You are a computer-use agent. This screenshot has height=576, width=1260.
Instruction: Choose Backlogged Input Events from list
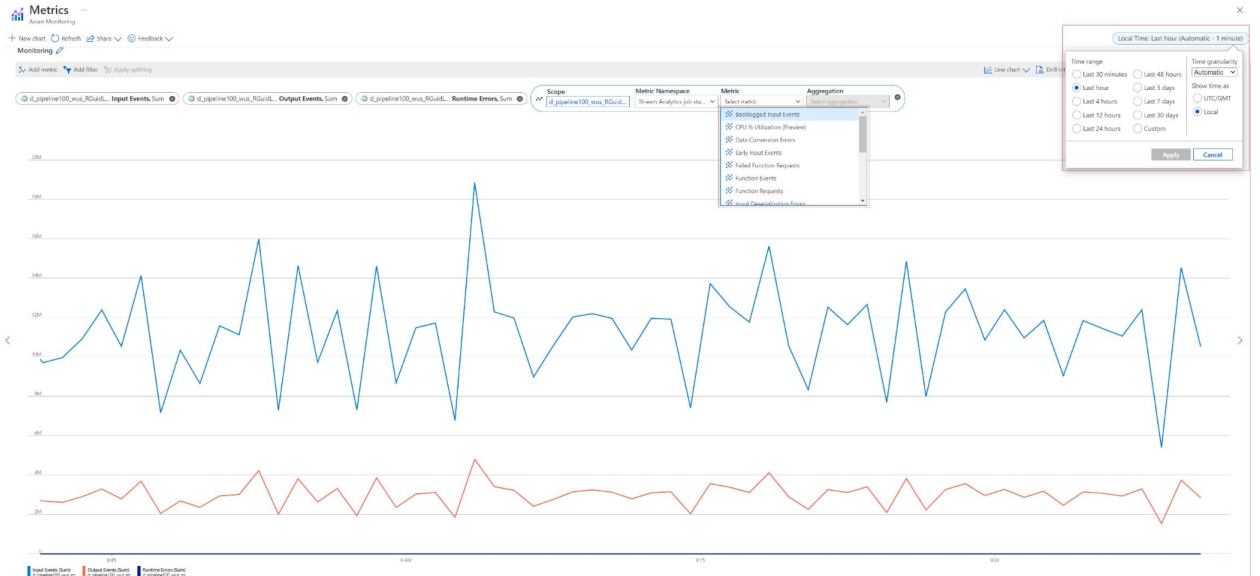[x=789, y=114]
